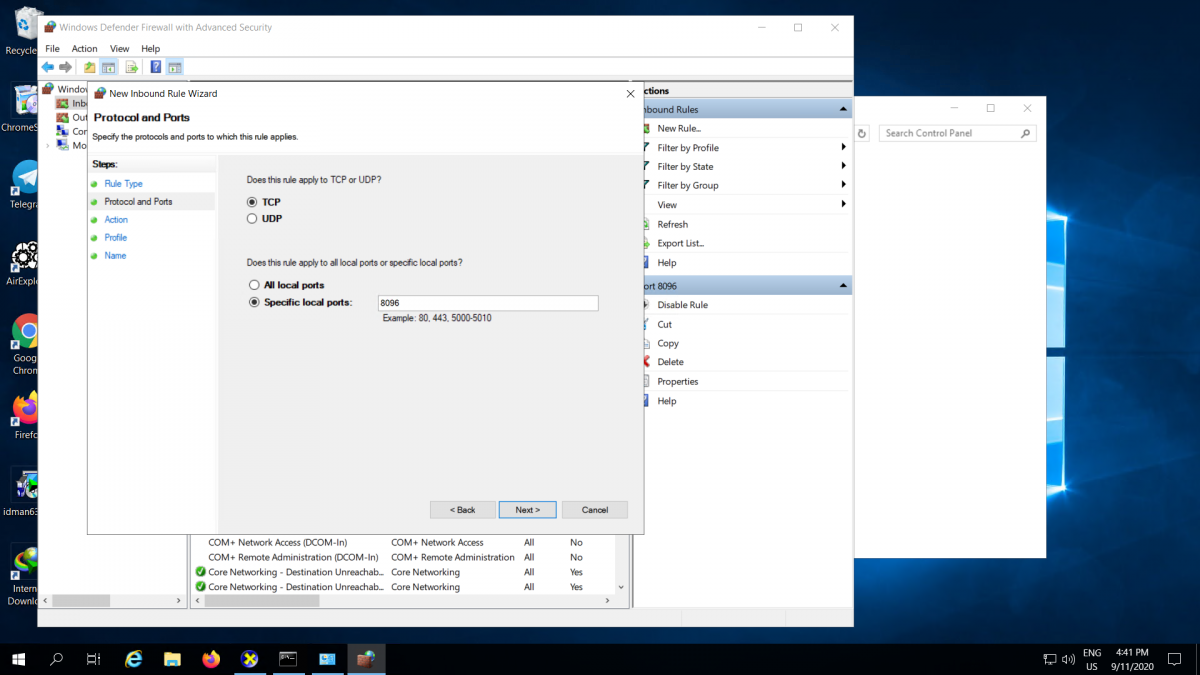
Task: Click the Export List toolbar icon
Action: click(x=131, y=67)
